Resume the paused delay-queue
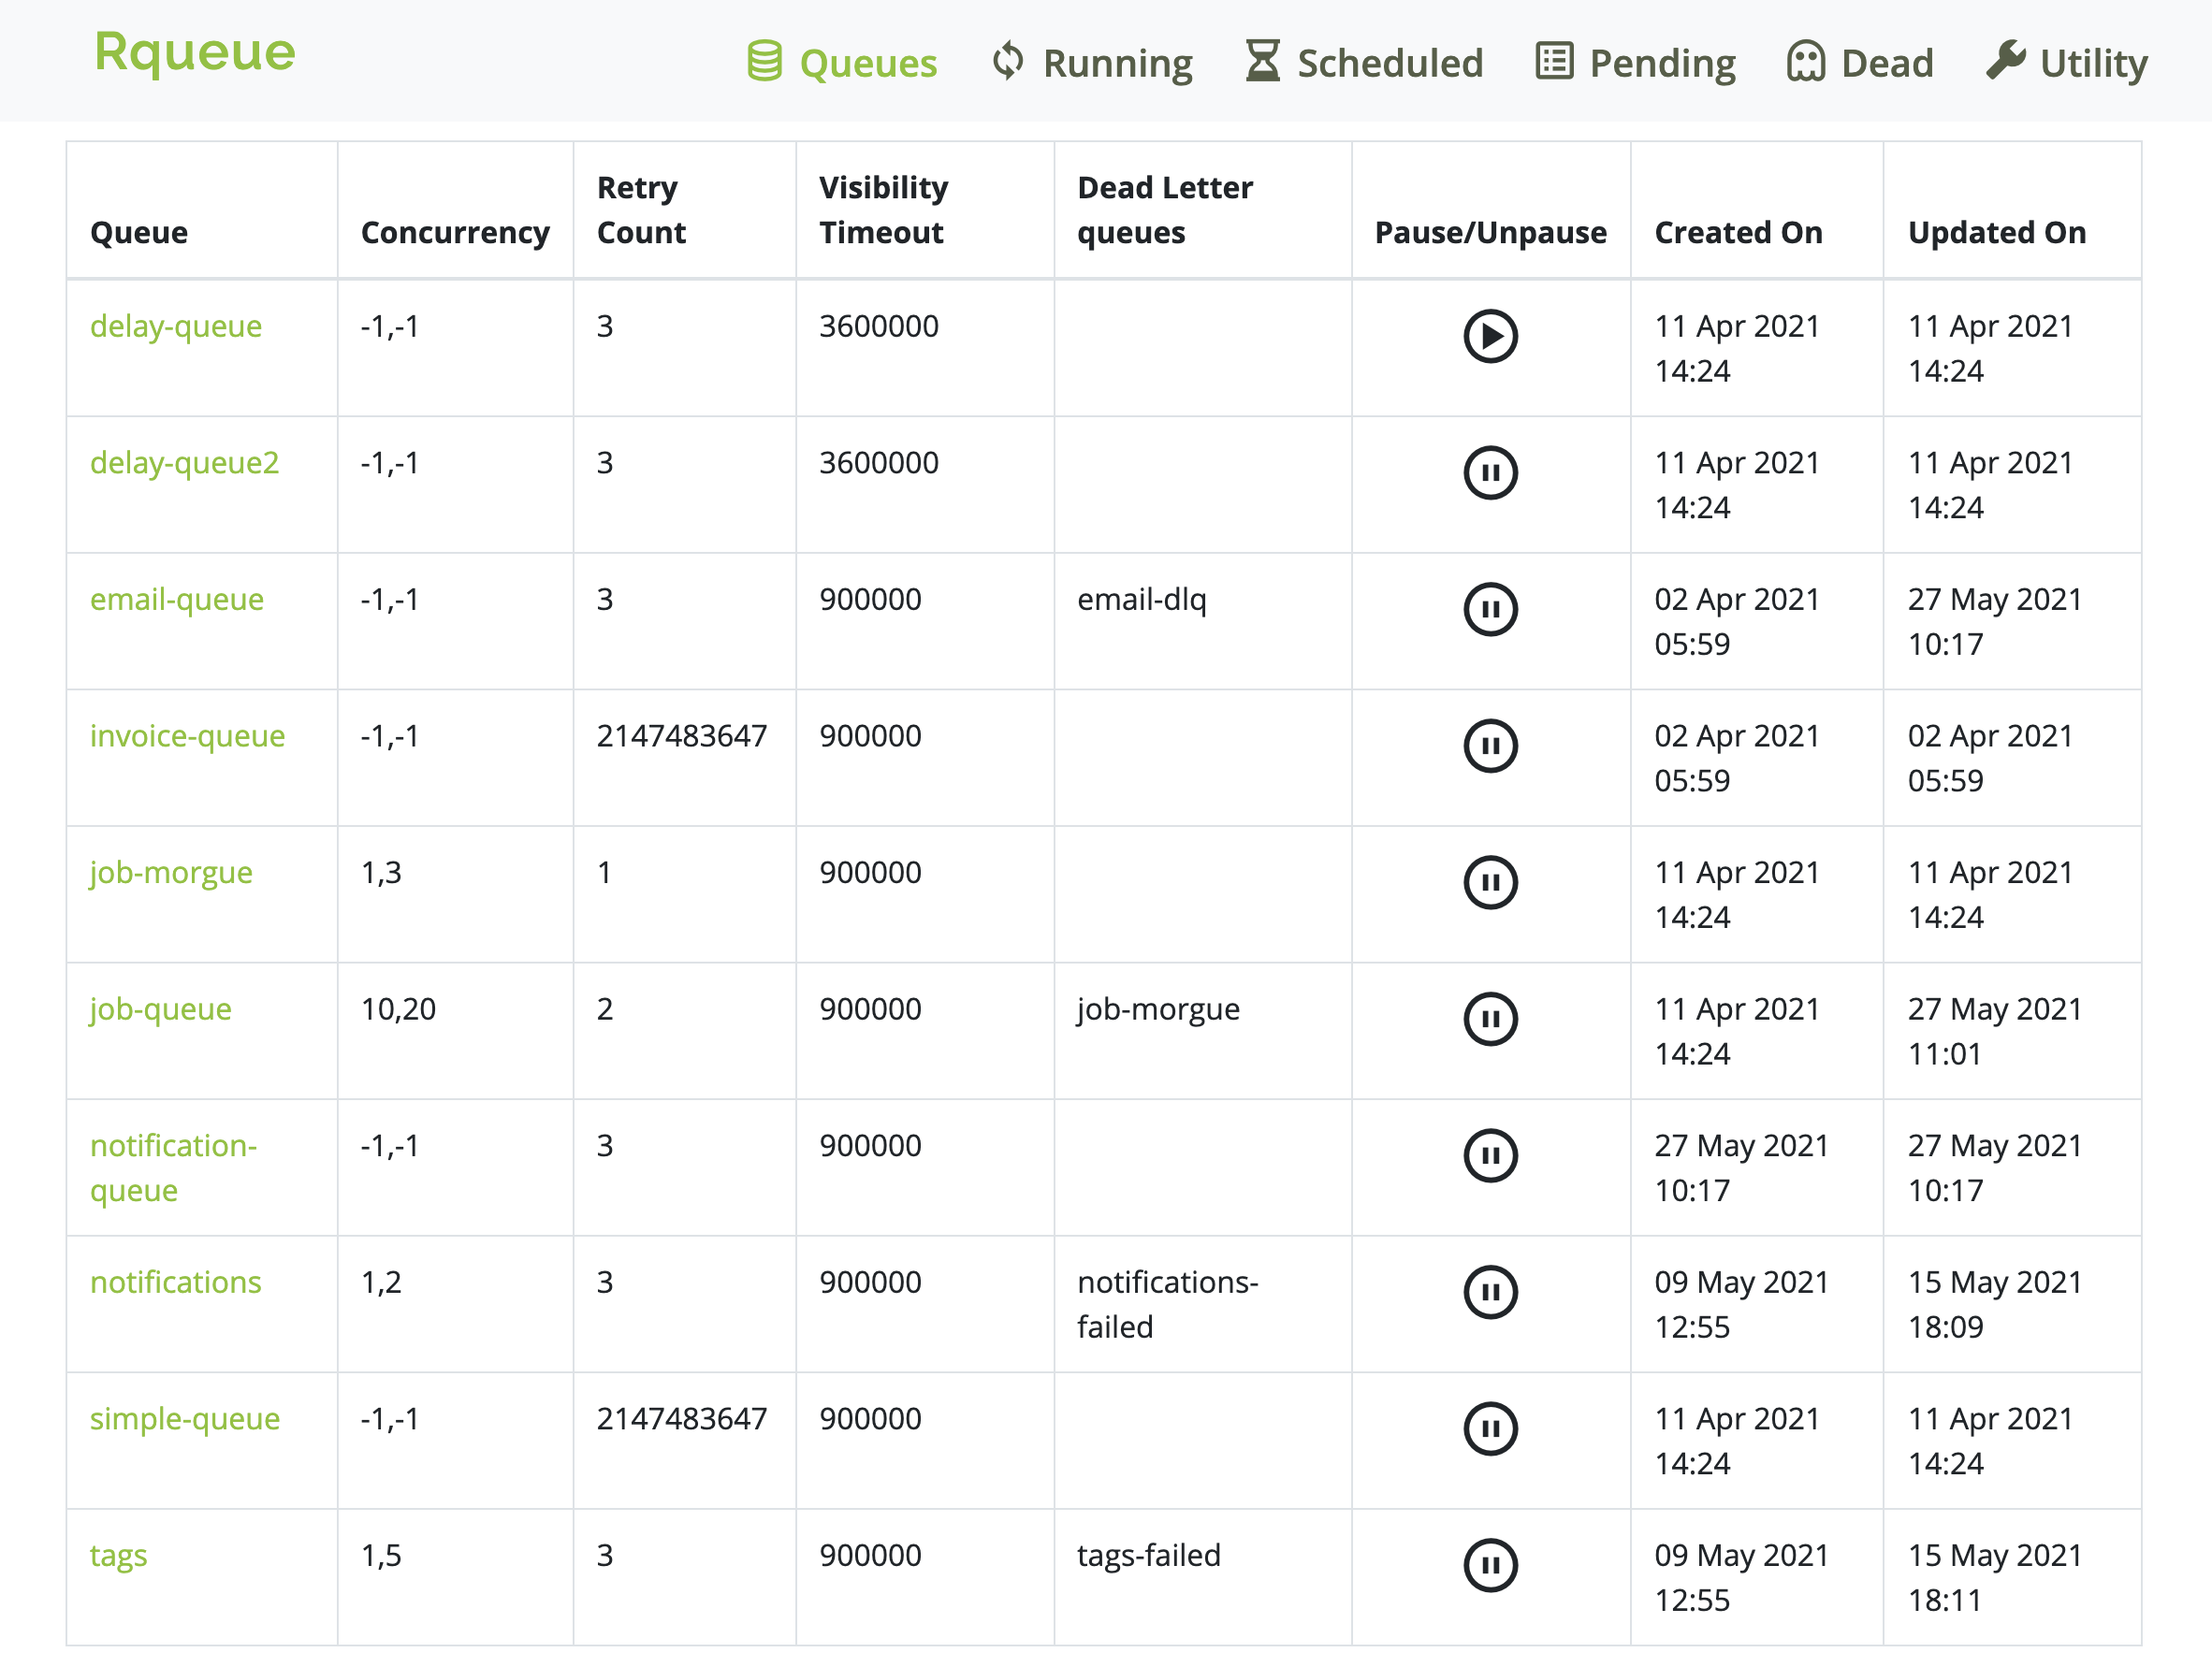Viewport: 2212px width, 1667px height. (x=1489, y=337)
